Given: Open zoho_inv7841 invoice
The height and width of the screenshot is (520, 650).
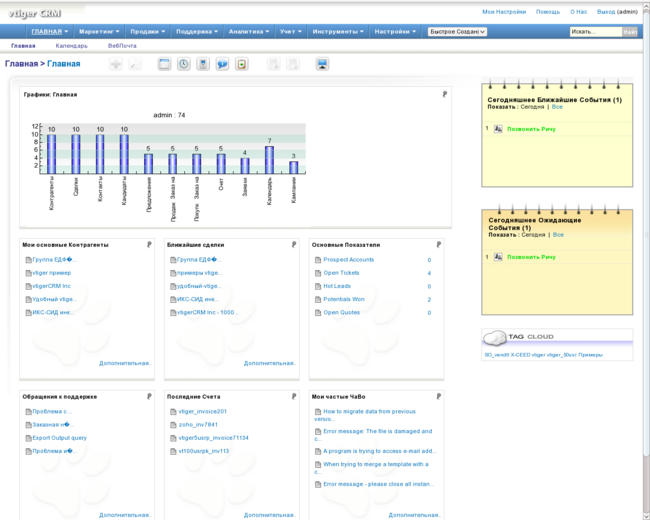Looking at the screenshot, I should 198,425.
